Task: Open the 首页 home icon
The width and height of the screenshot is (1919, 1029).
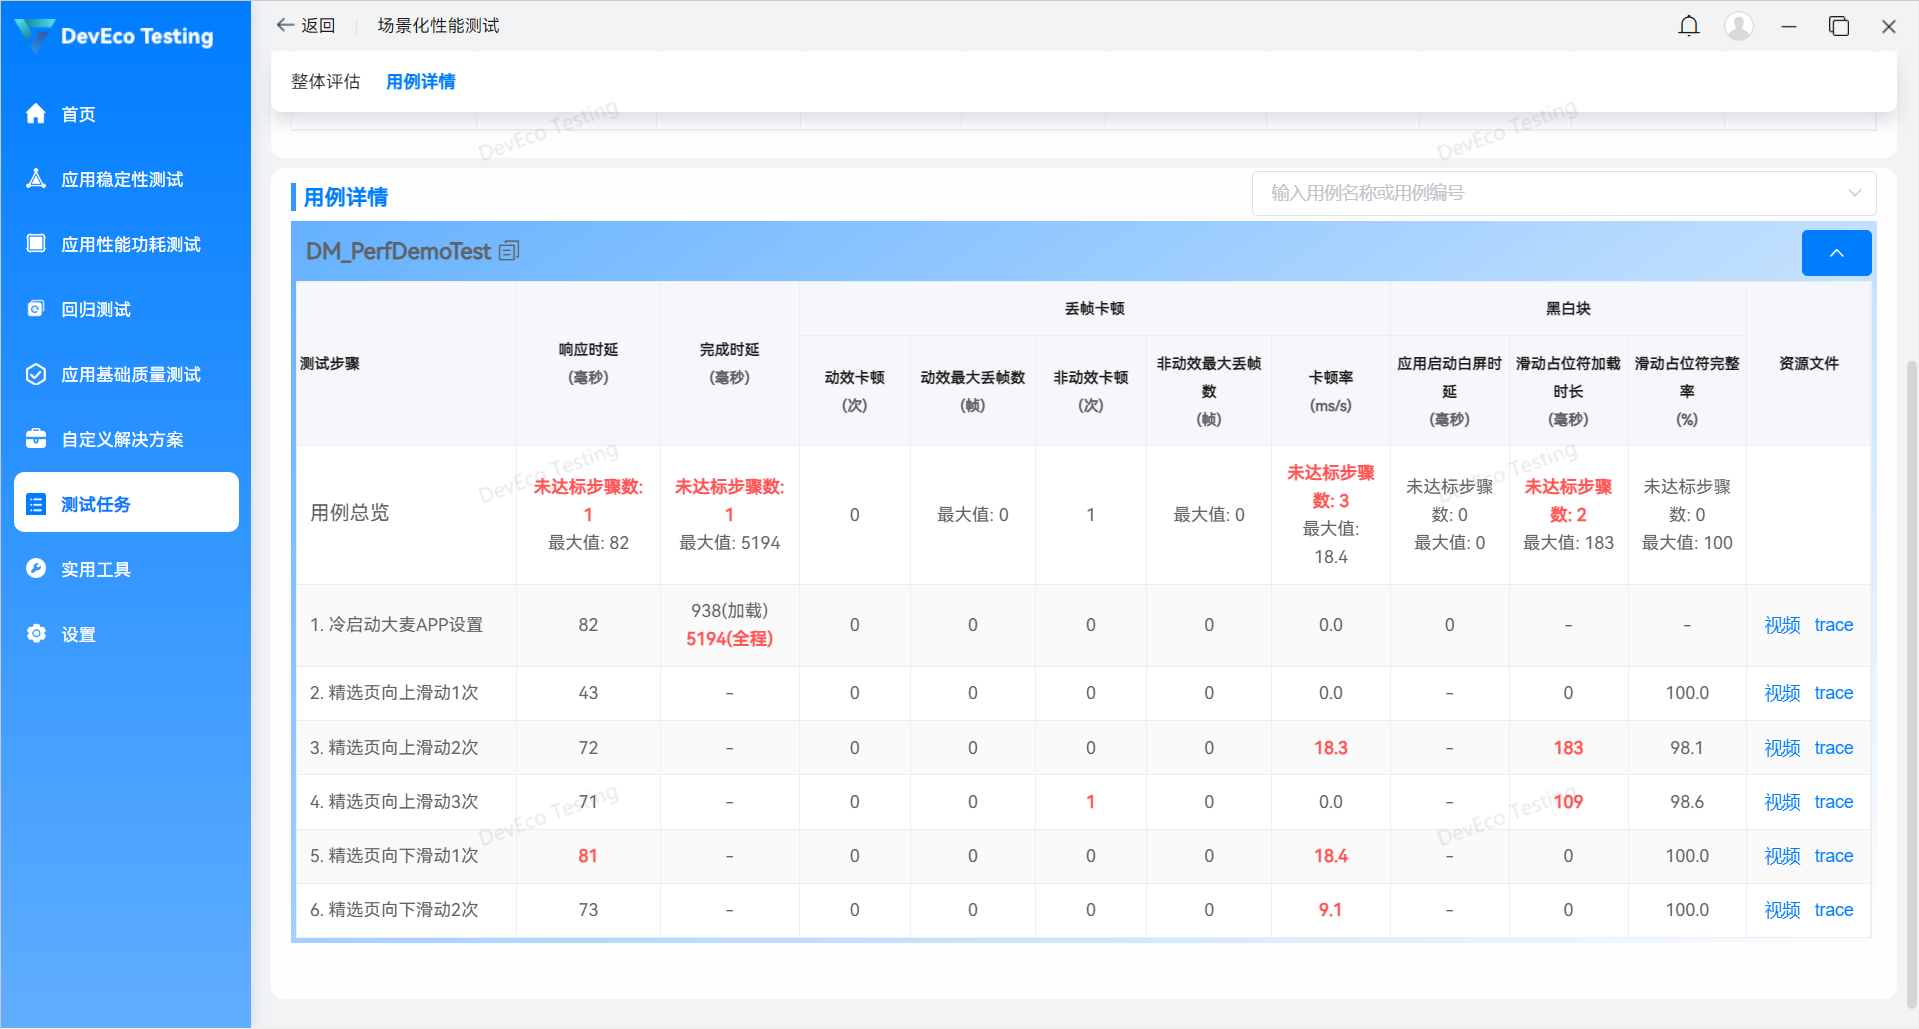Action: [x=36, y=114]
